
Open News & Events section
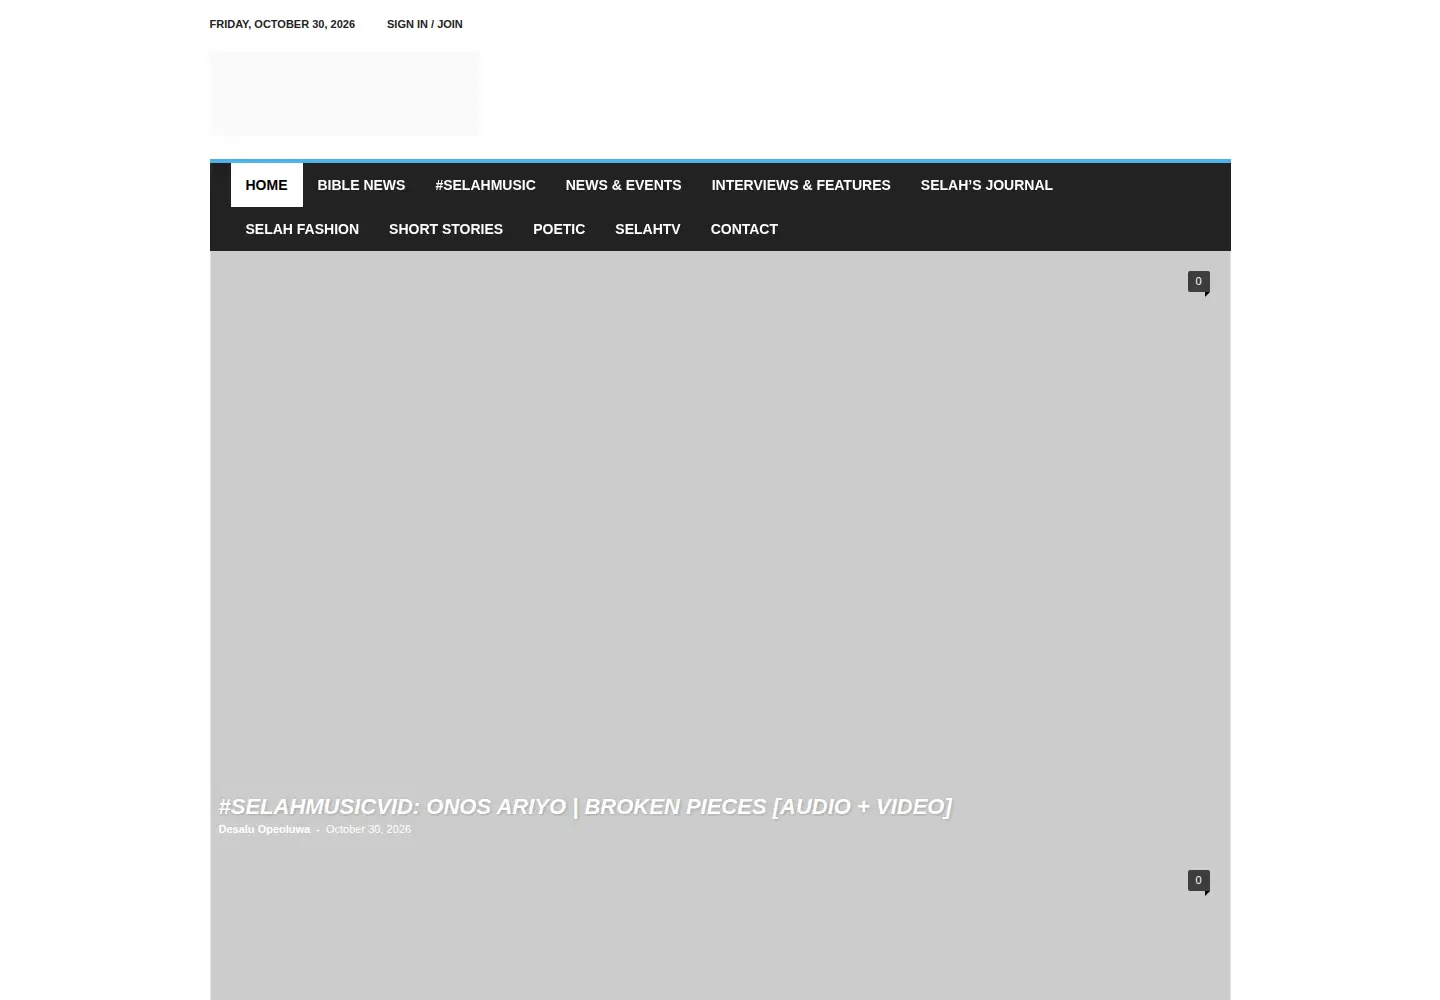623,185
